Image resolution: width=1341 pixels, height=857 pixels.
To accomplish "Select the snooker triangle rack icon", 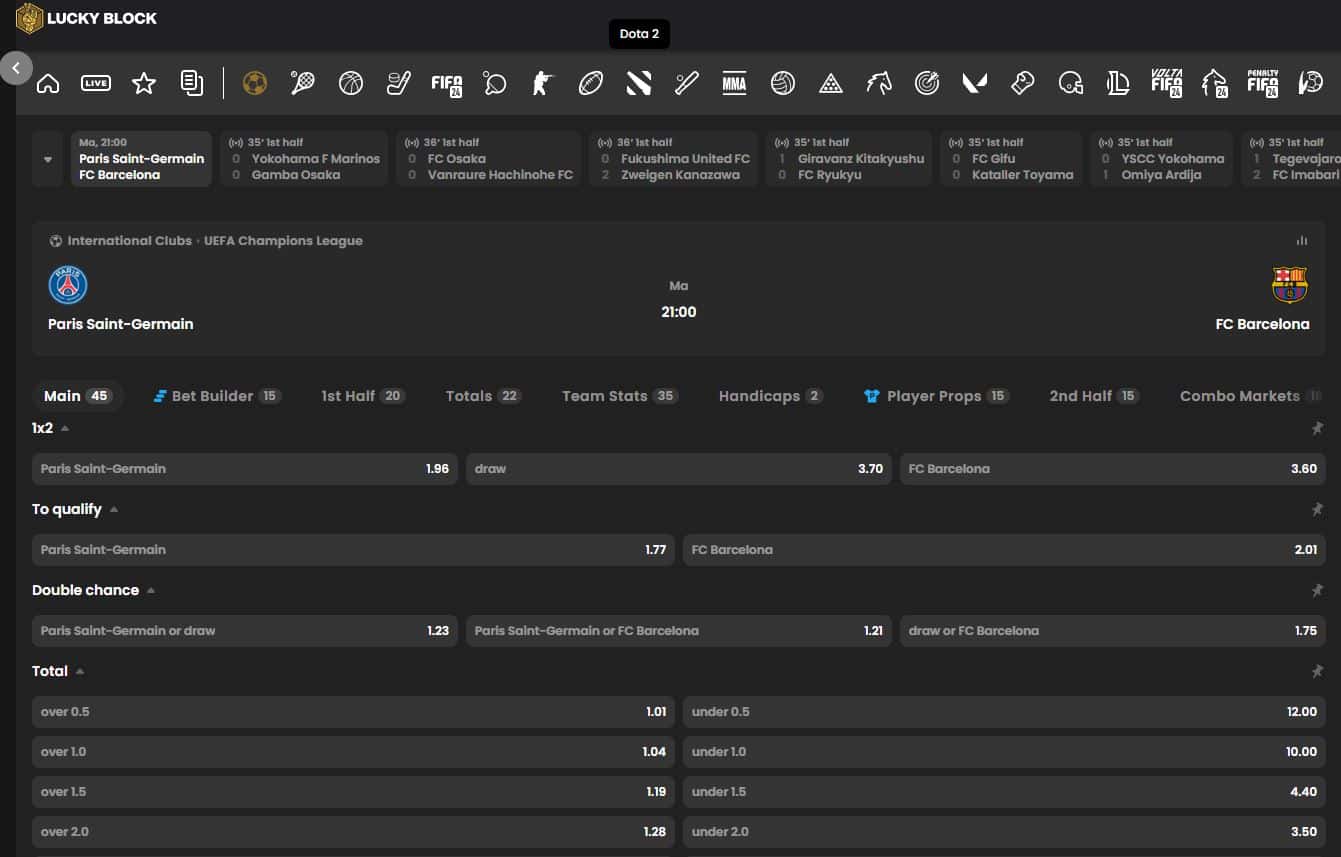I will 831,84.
